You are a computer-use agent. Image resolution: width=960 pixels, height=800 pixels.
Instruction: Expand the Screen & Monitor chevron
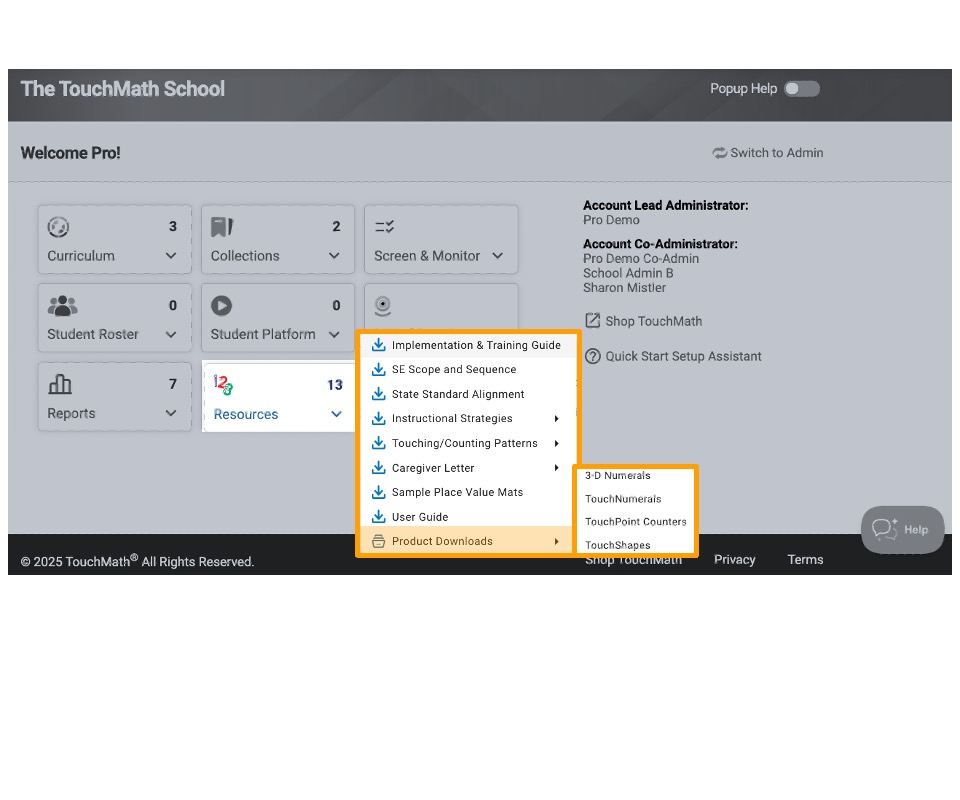[x=498, y=256]
